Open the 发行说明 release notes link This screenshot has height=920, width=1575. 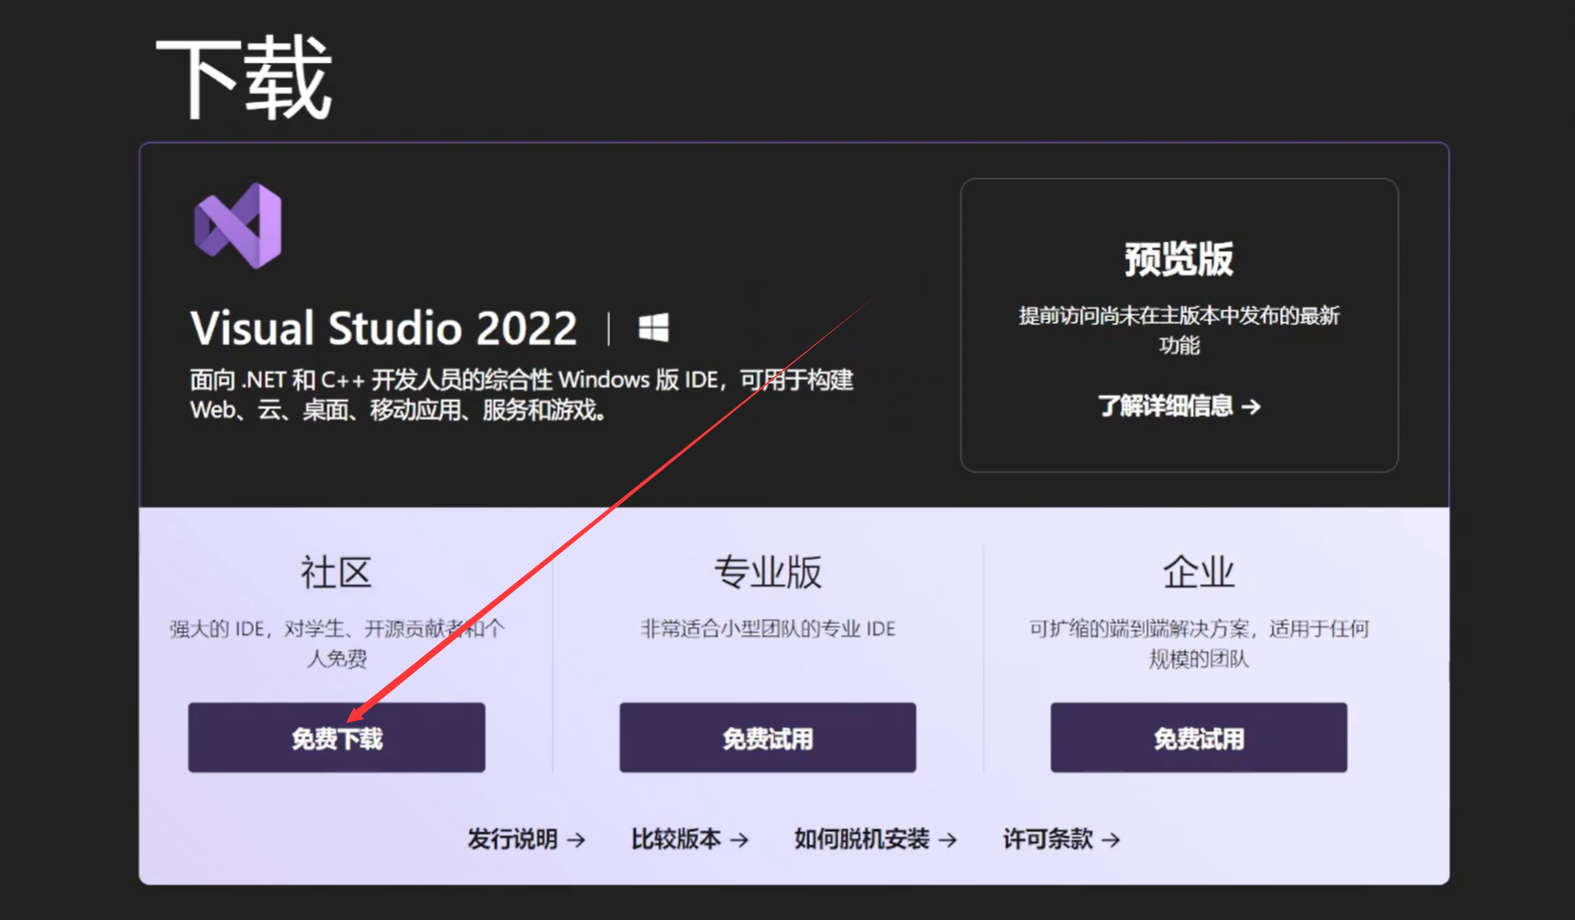(x=512, y=839)
